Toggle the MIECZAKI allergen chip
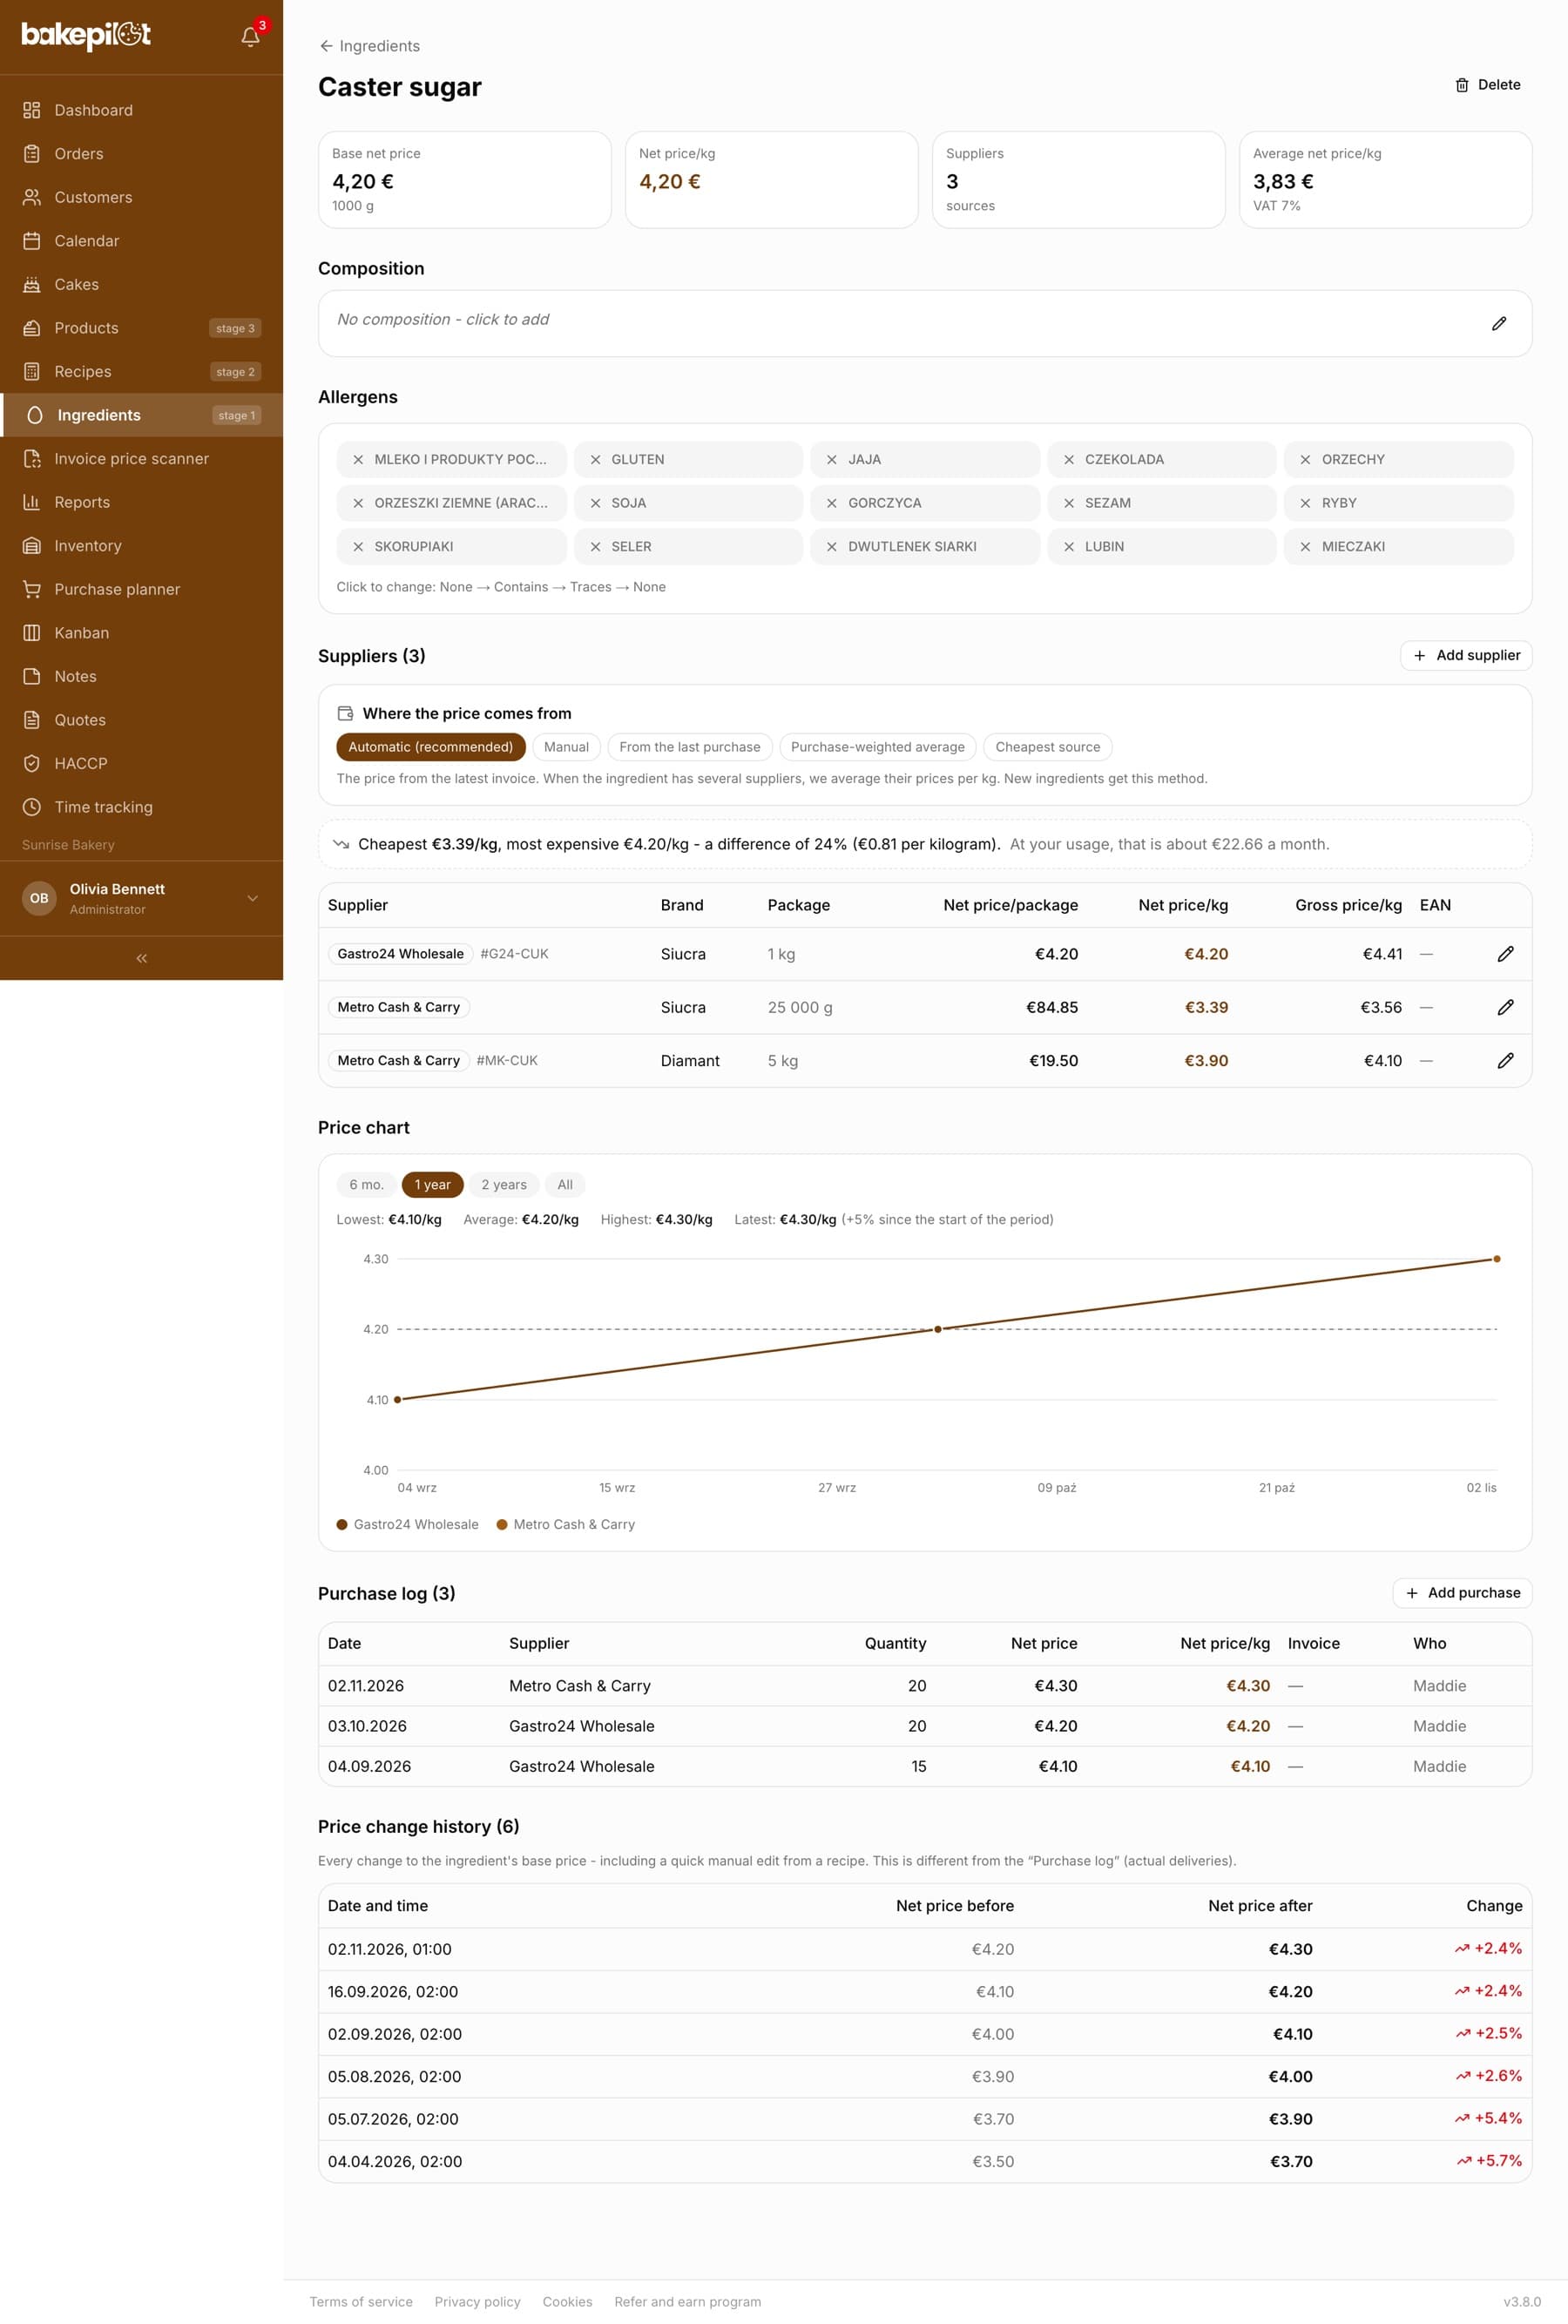 [x=1398, y=546]
